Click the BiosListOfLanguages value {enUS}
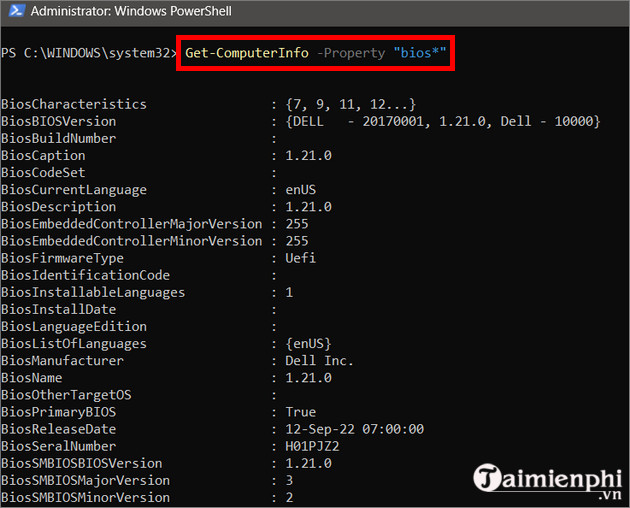630x508 pixels. [308, 344]
